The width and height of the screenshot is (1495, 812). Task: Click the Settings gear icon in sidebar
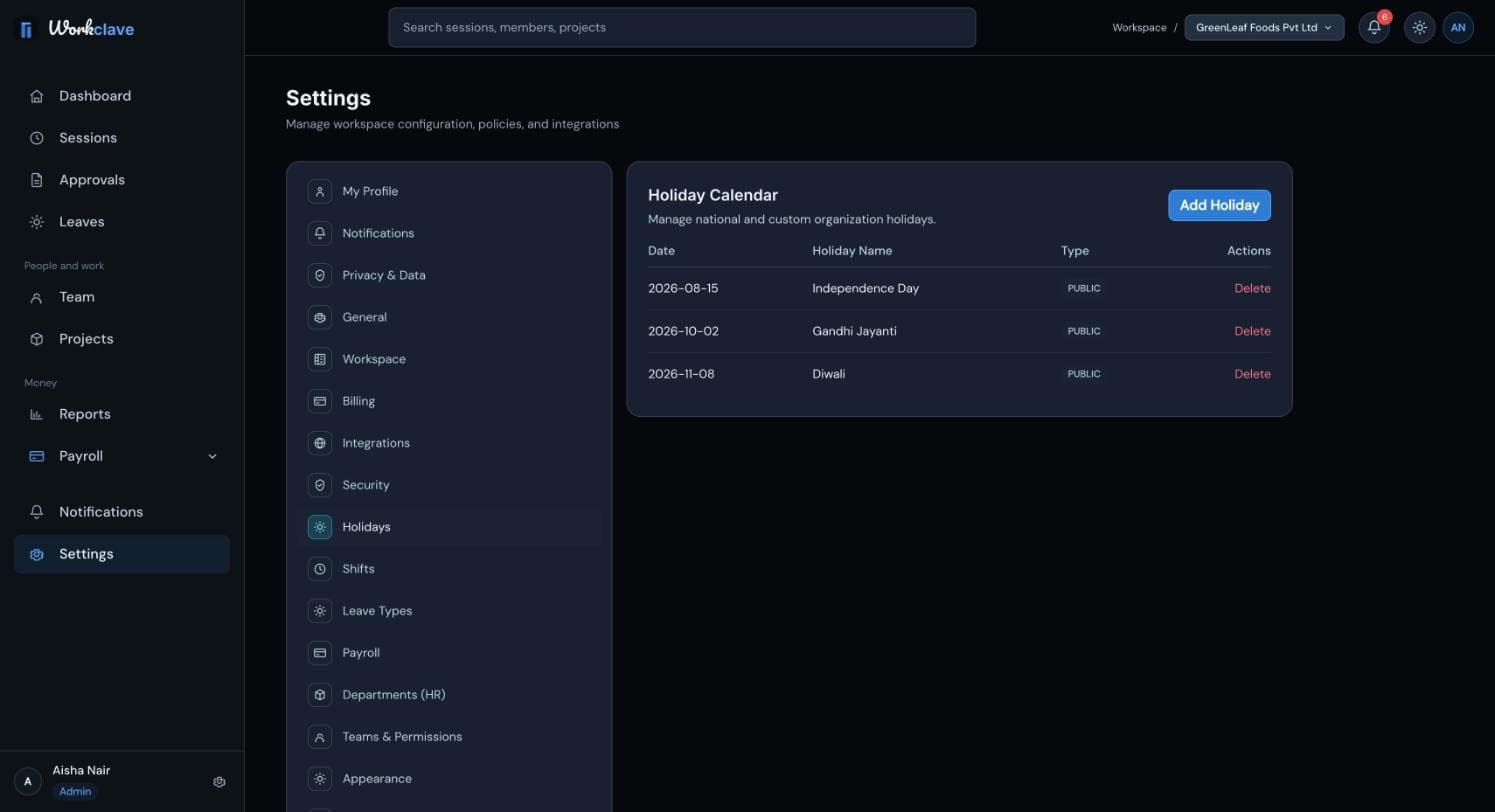[x=37, y=554]
